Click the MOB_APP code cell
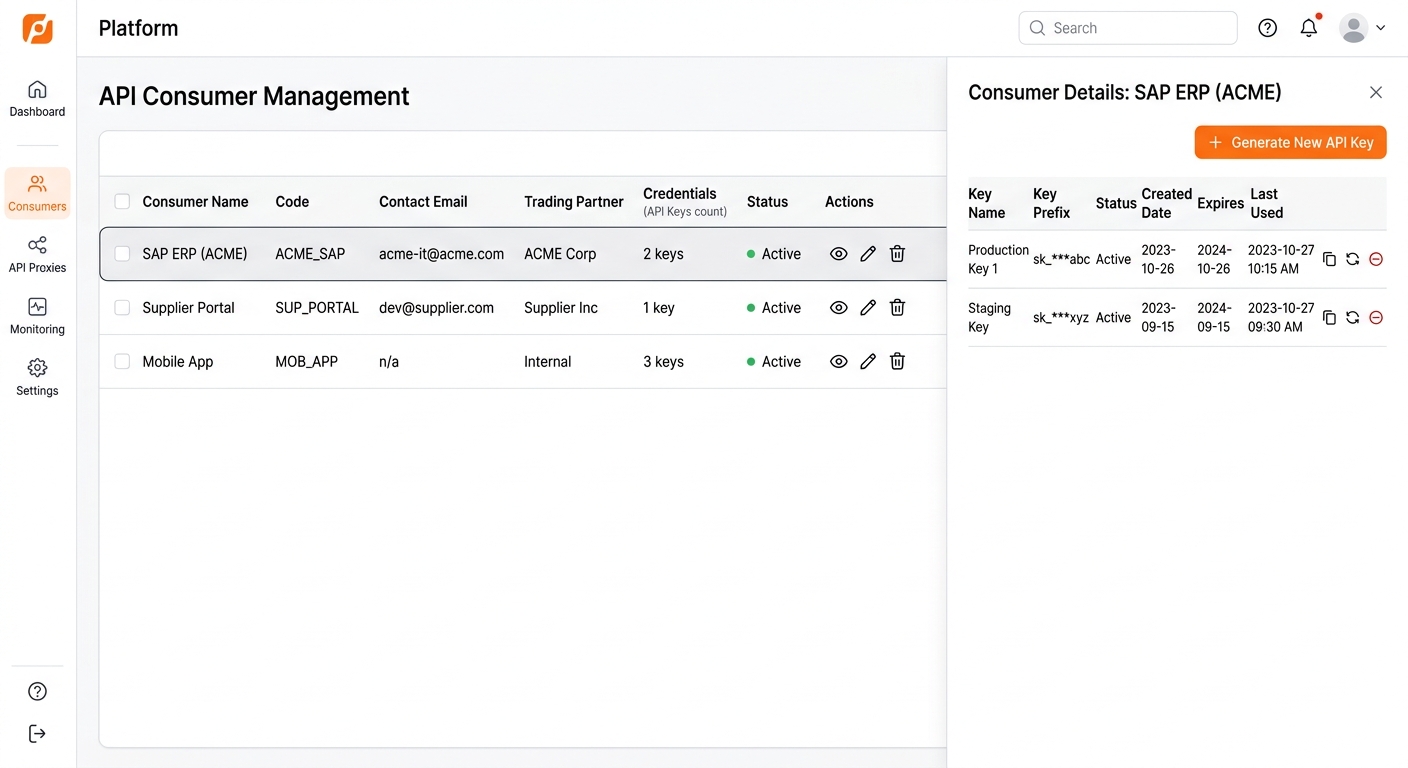This screenshot has width=1408, height=768. coord(306,362)
